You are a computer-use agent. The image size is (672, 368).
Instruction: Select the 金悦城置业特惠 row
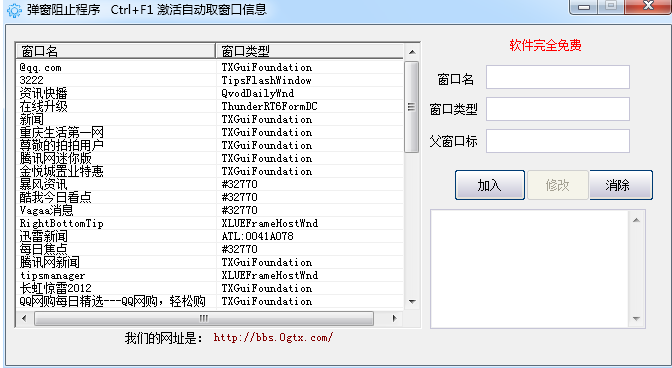coord(210,171)
